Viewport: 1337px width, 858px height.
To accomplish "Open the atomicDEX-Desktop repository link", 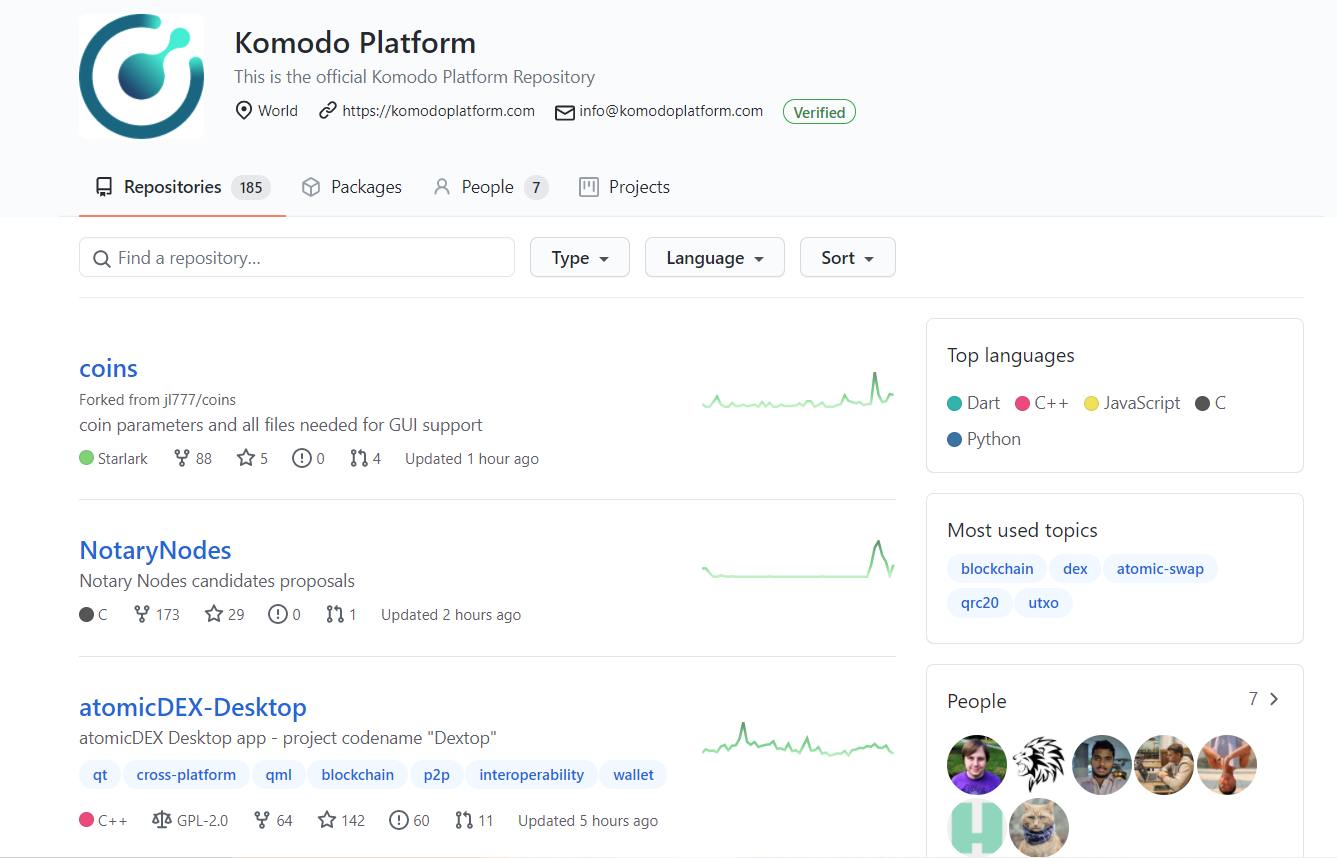I will 193,707.
